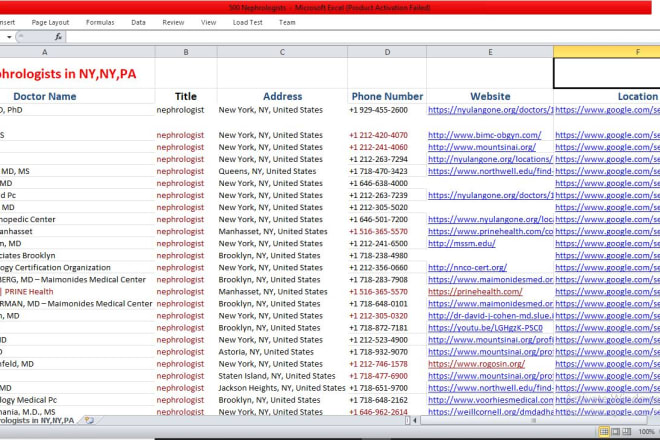Open the https://www.rogosin.org/ link
Screen dimensions: 660x440
coord(476,364)
